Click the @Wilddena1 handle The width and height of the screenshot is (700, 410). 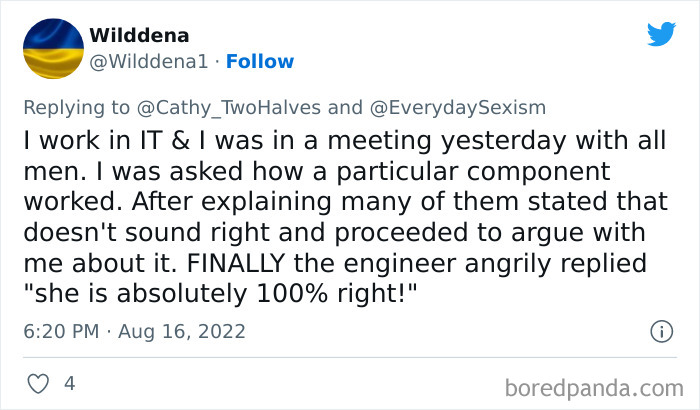149,61
